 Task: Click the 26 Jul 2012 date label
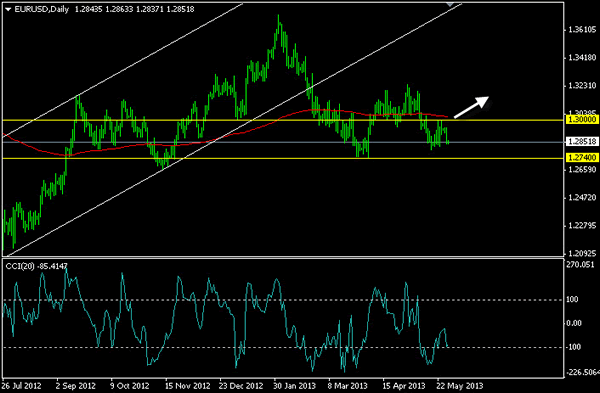22,386
